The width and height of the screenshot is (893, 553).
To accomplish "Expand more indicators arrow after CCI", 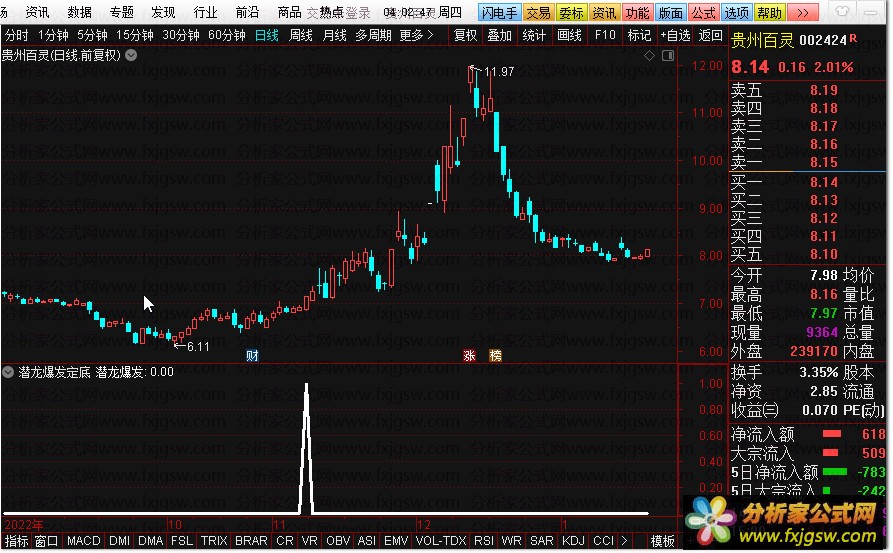I will click(x=624, y=541).
